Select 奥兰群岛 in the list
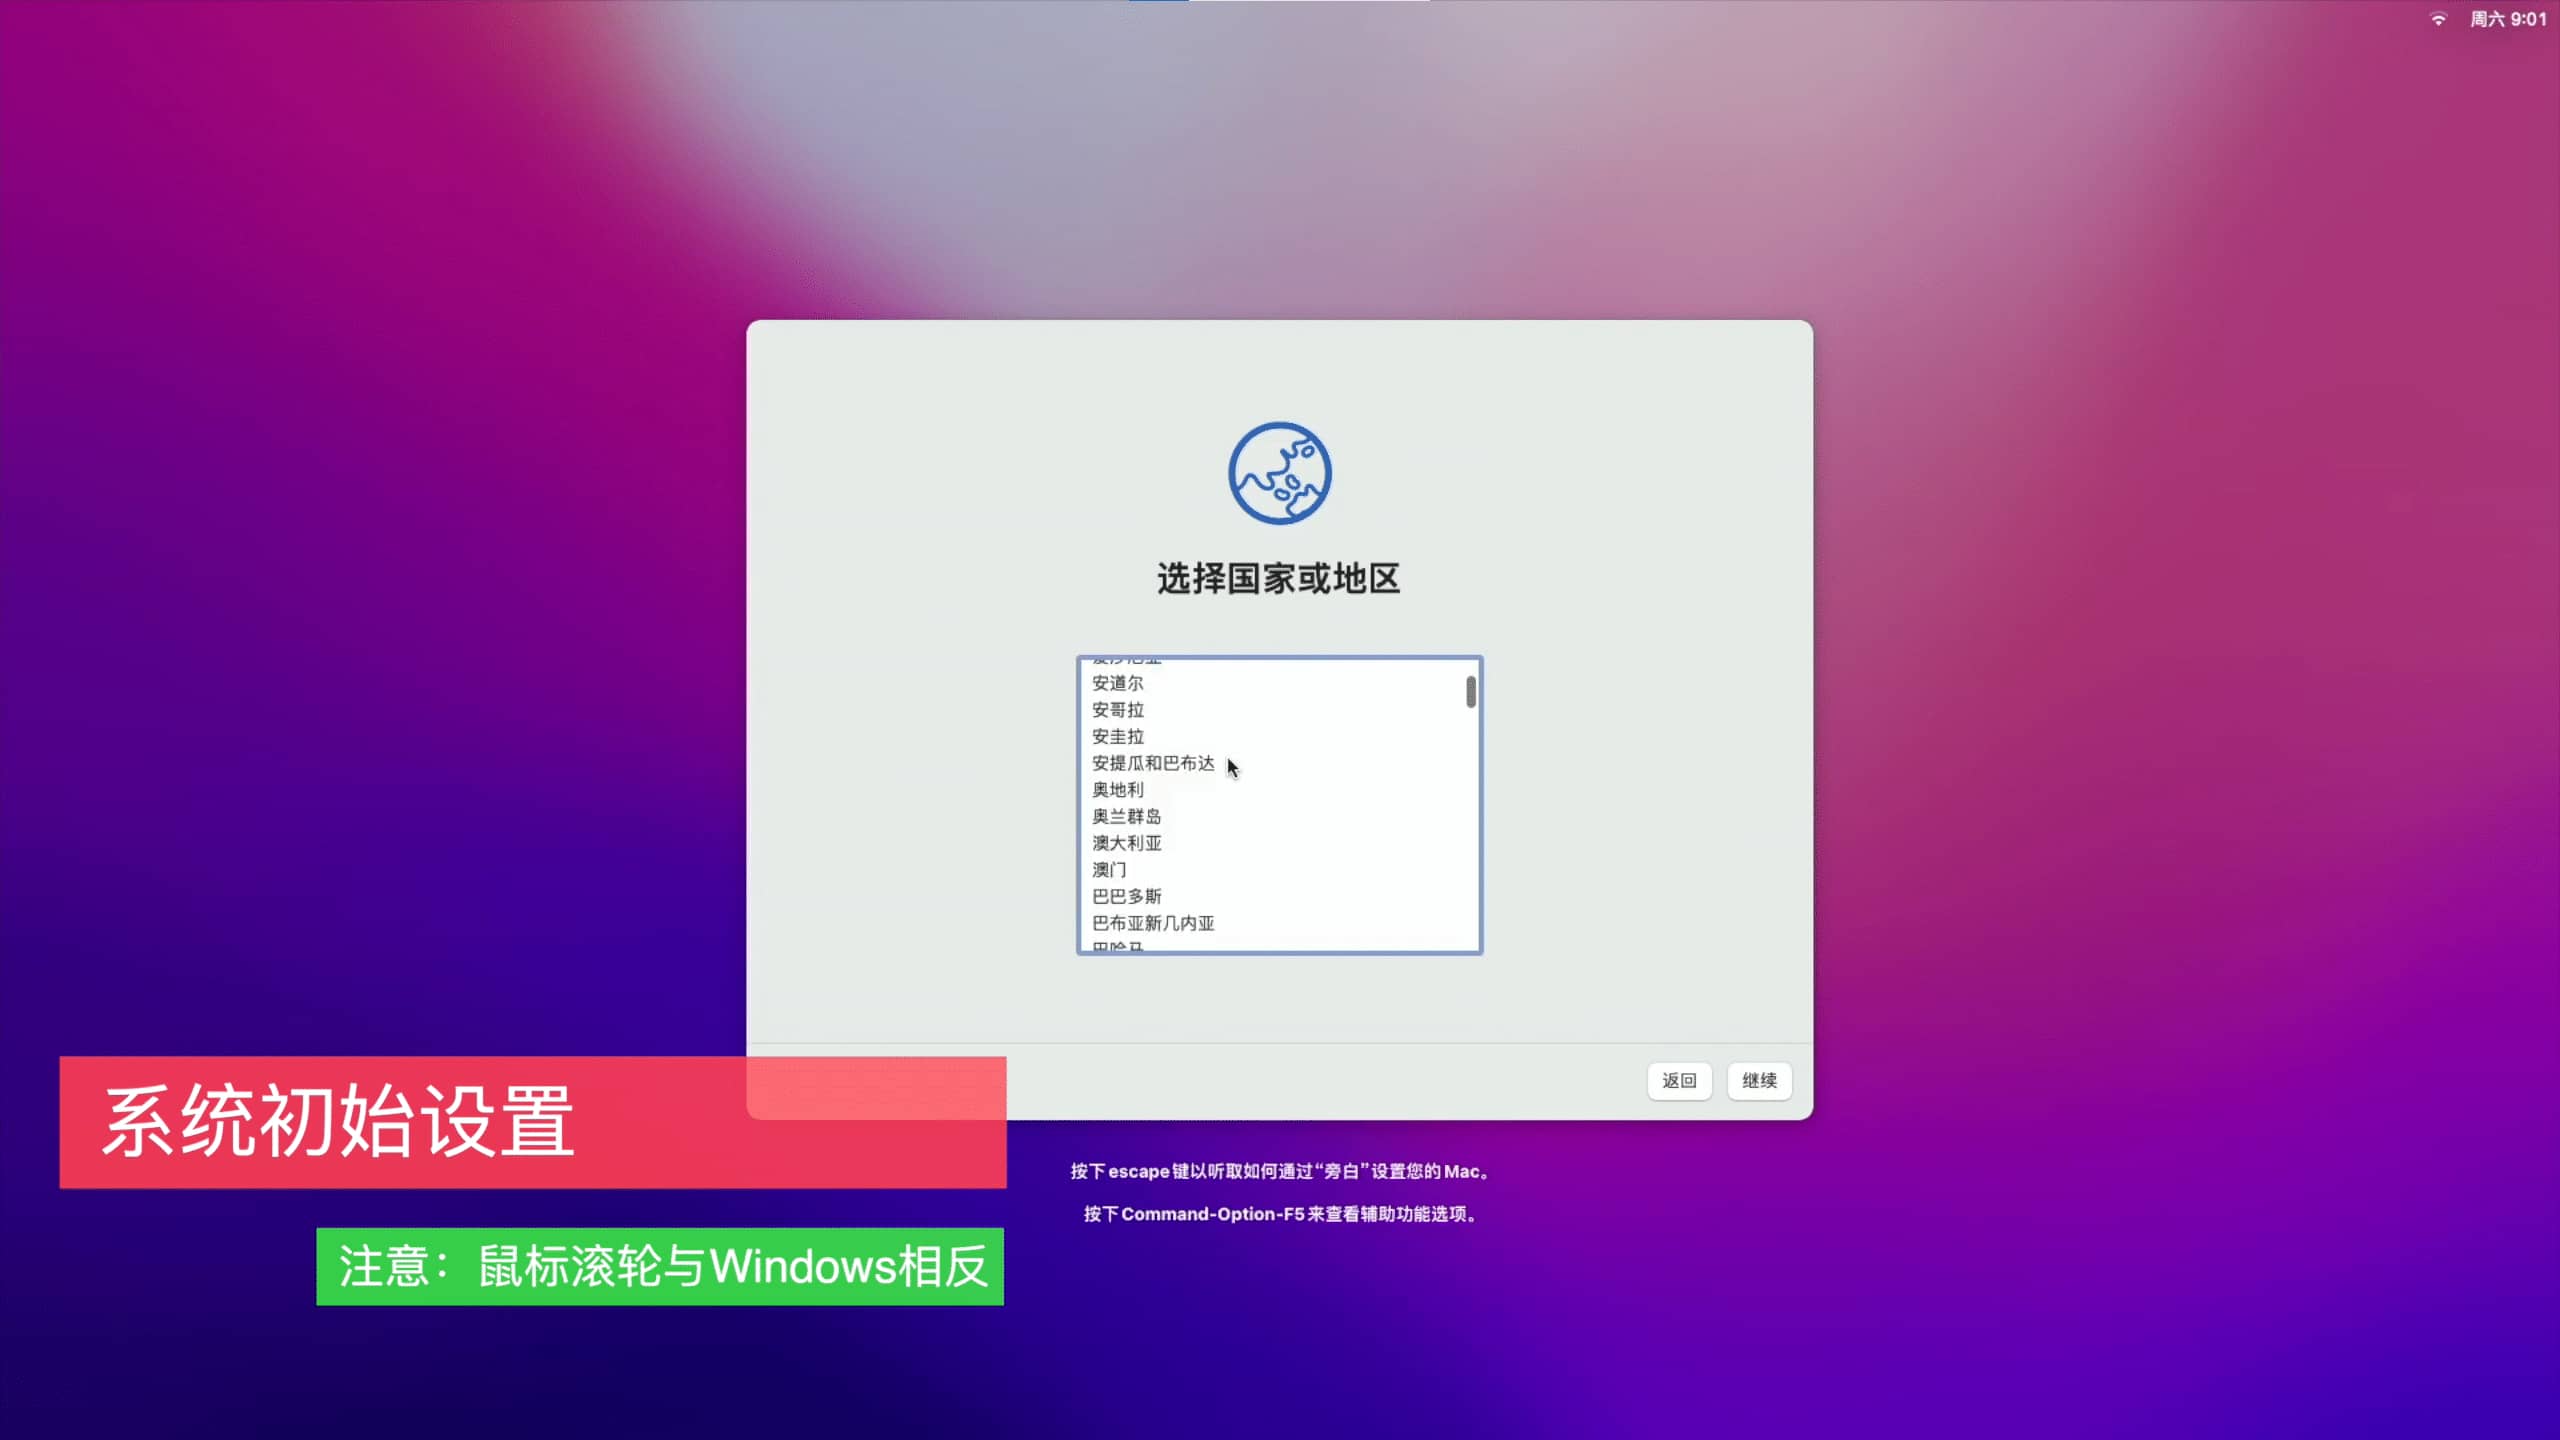The height and width of the screenshot is (1440, 2560). coord(1126,817)
